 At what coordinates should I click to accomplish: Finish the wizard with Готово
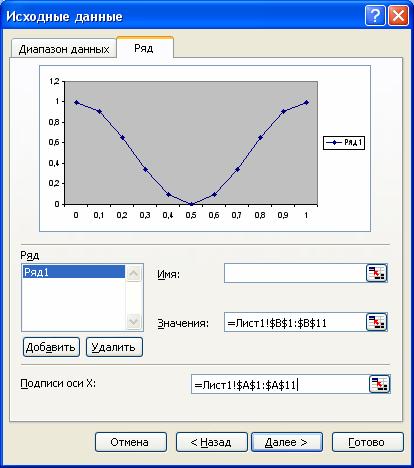click(368, 442)
